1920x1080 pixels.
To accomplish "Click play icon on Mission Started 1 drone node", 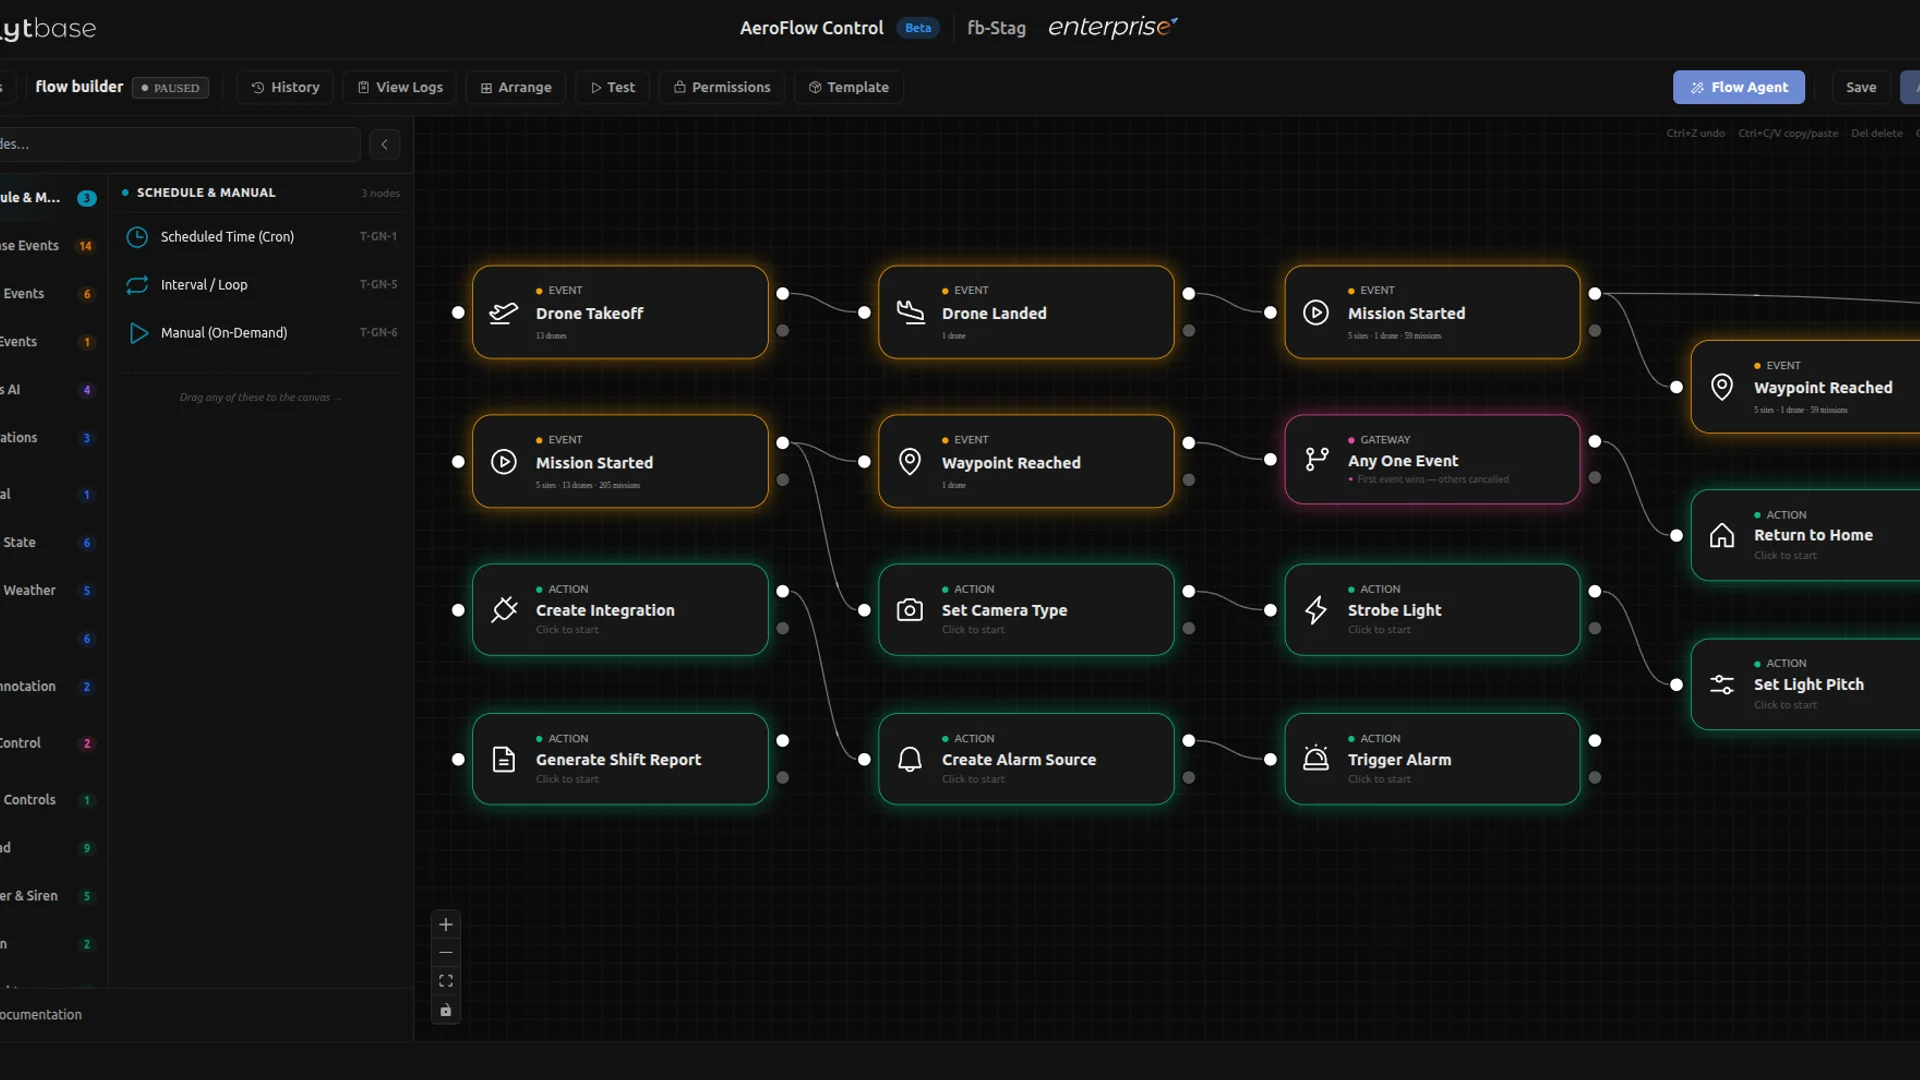I will tap(1316, 313).
